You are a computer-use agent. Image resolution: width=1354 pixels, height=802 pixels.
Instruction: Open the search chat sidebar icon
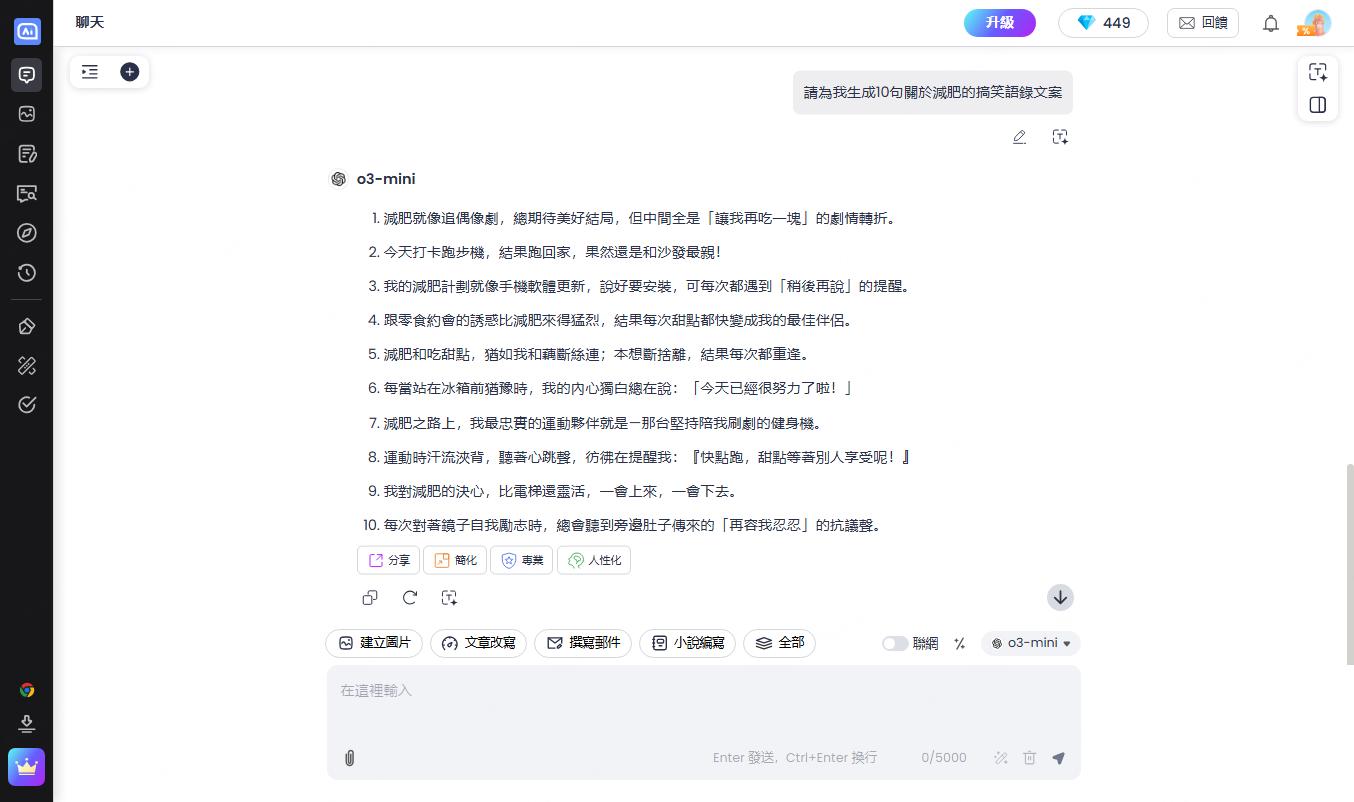[27, 194]
